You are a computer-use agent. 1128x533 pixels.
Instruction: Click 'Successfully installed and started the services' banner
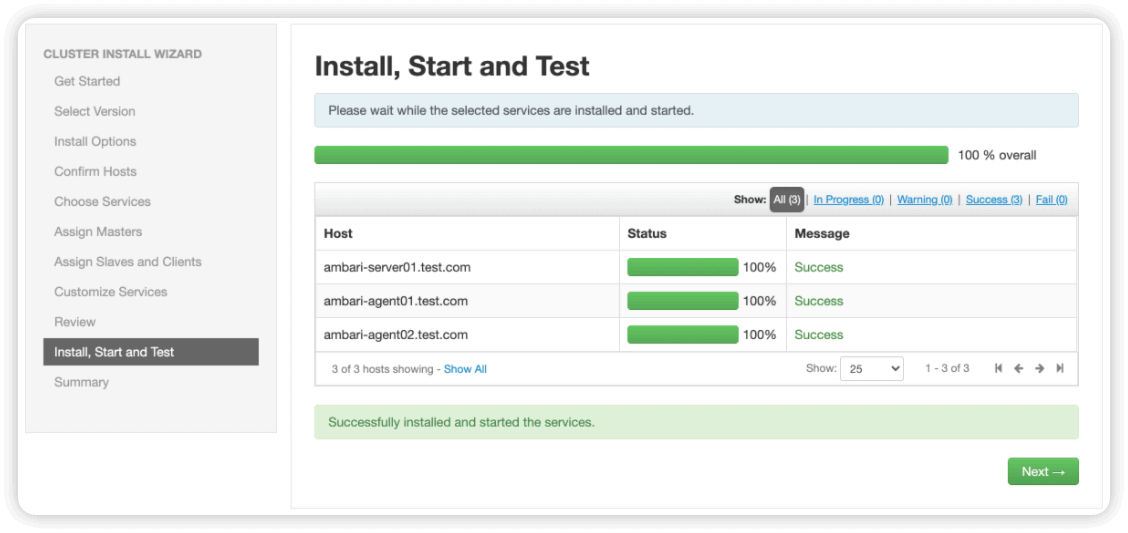point(696,422)
